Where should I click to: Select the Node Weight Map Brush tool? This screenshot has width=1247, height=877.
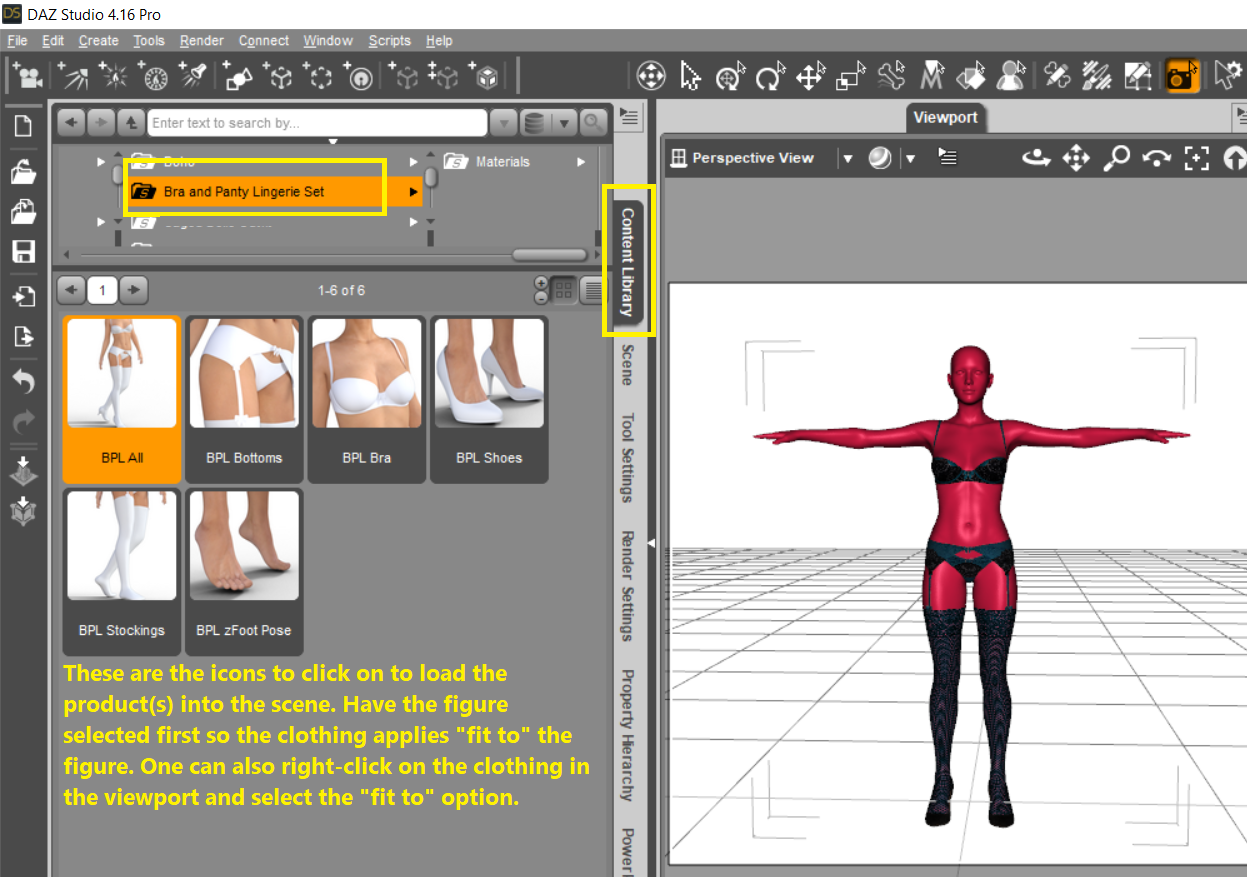(x=1097, y=76)
